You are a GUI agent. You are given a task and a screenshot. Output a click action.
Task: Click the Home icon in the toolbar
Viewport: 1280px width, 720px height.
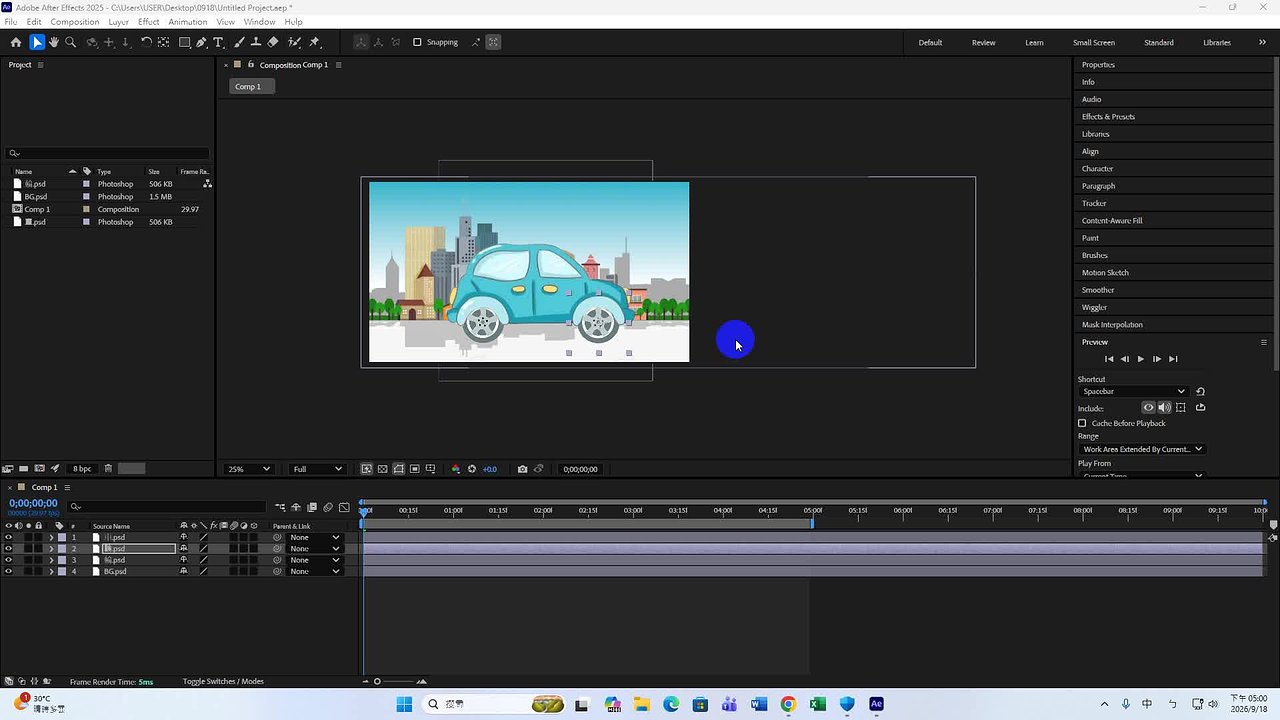point(15,42)
